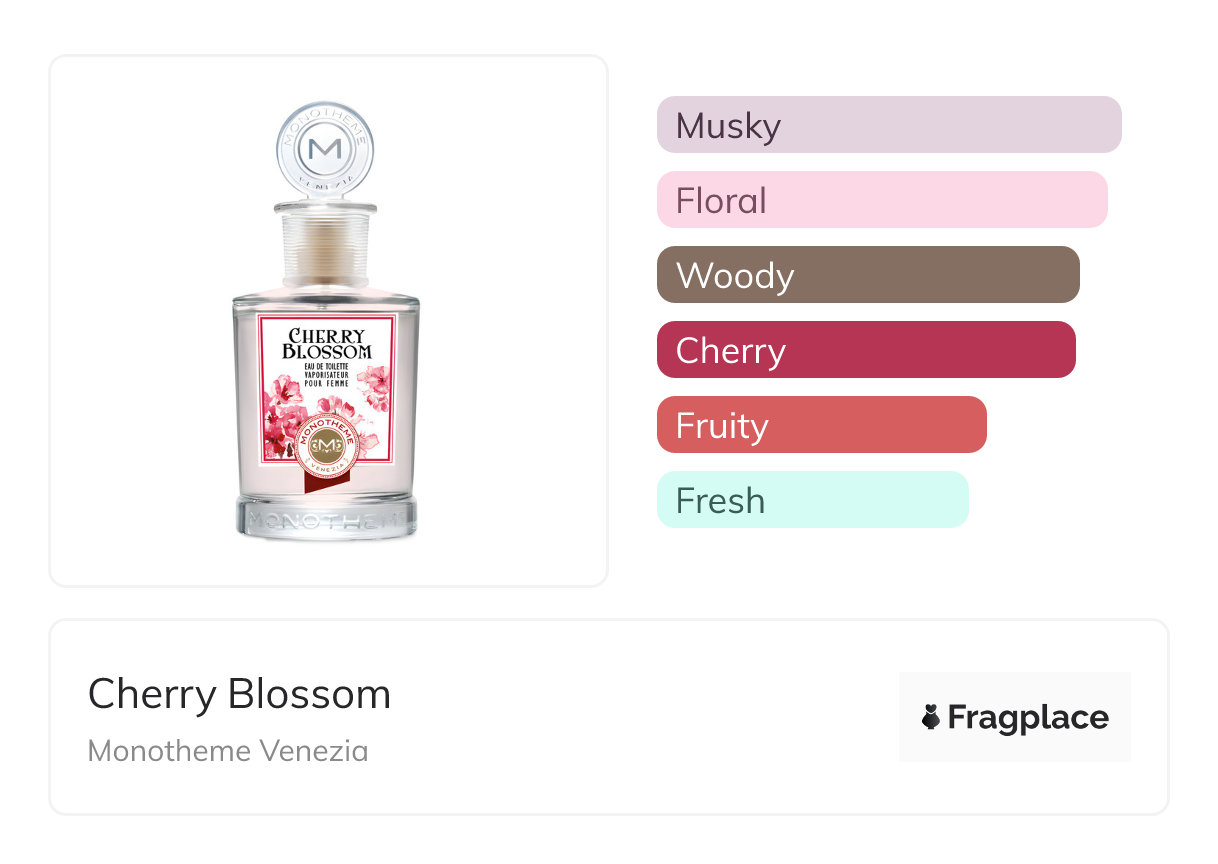Image resolution: width=1218 pixels, height=864 pixels.
Task: Click the round glass bottle stopper
Action: (326, 150)
